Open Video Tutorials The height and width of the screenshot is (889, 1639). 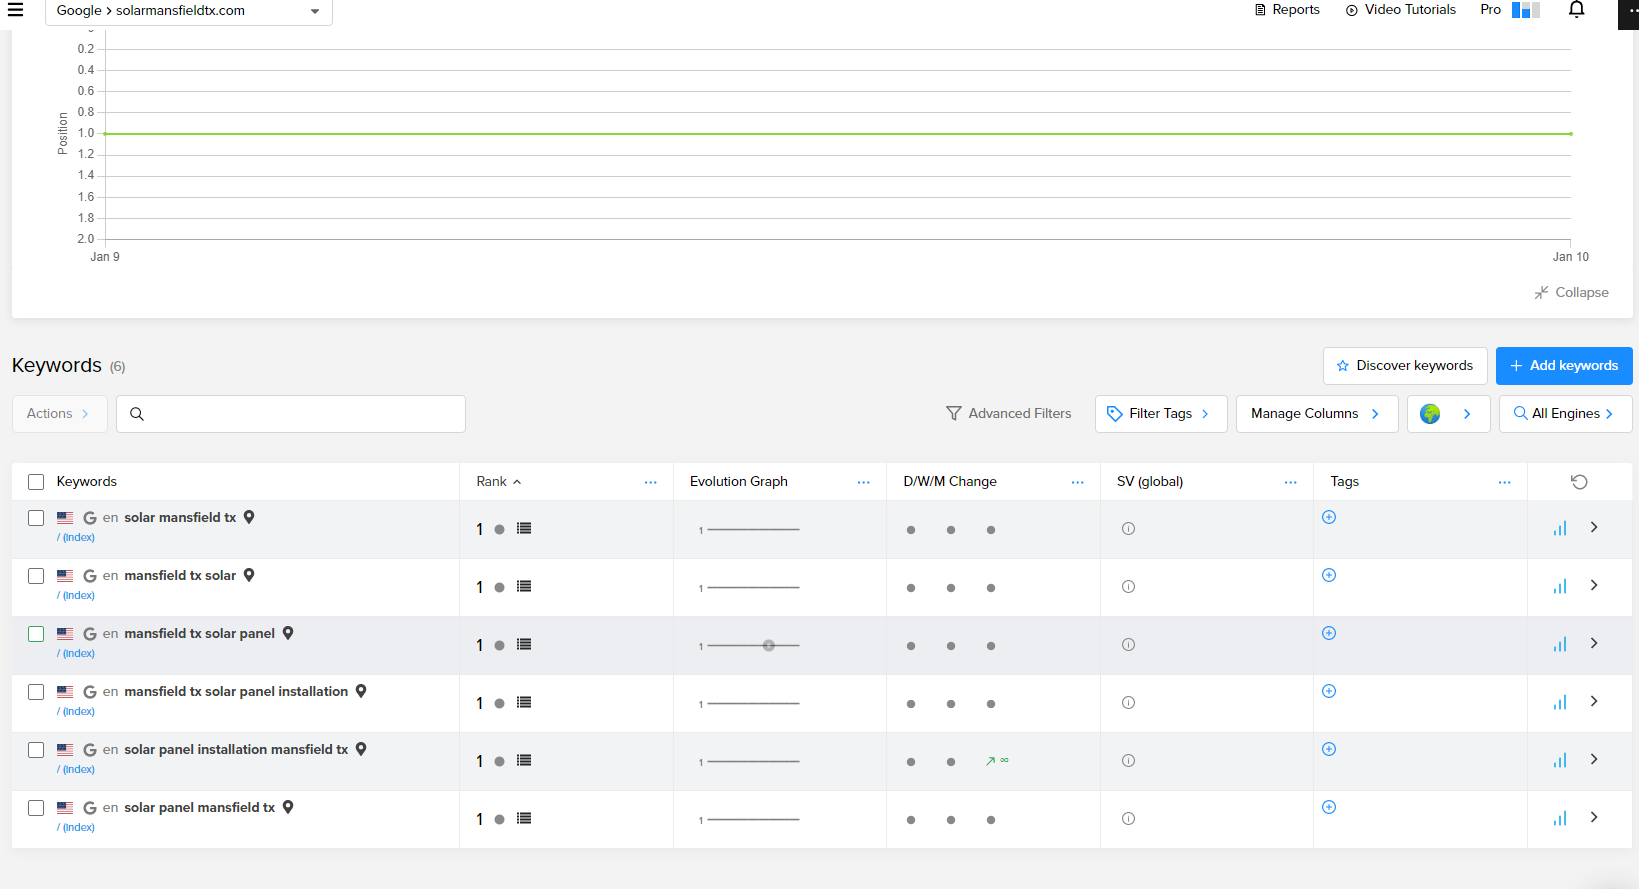[x=1401, y=10]
